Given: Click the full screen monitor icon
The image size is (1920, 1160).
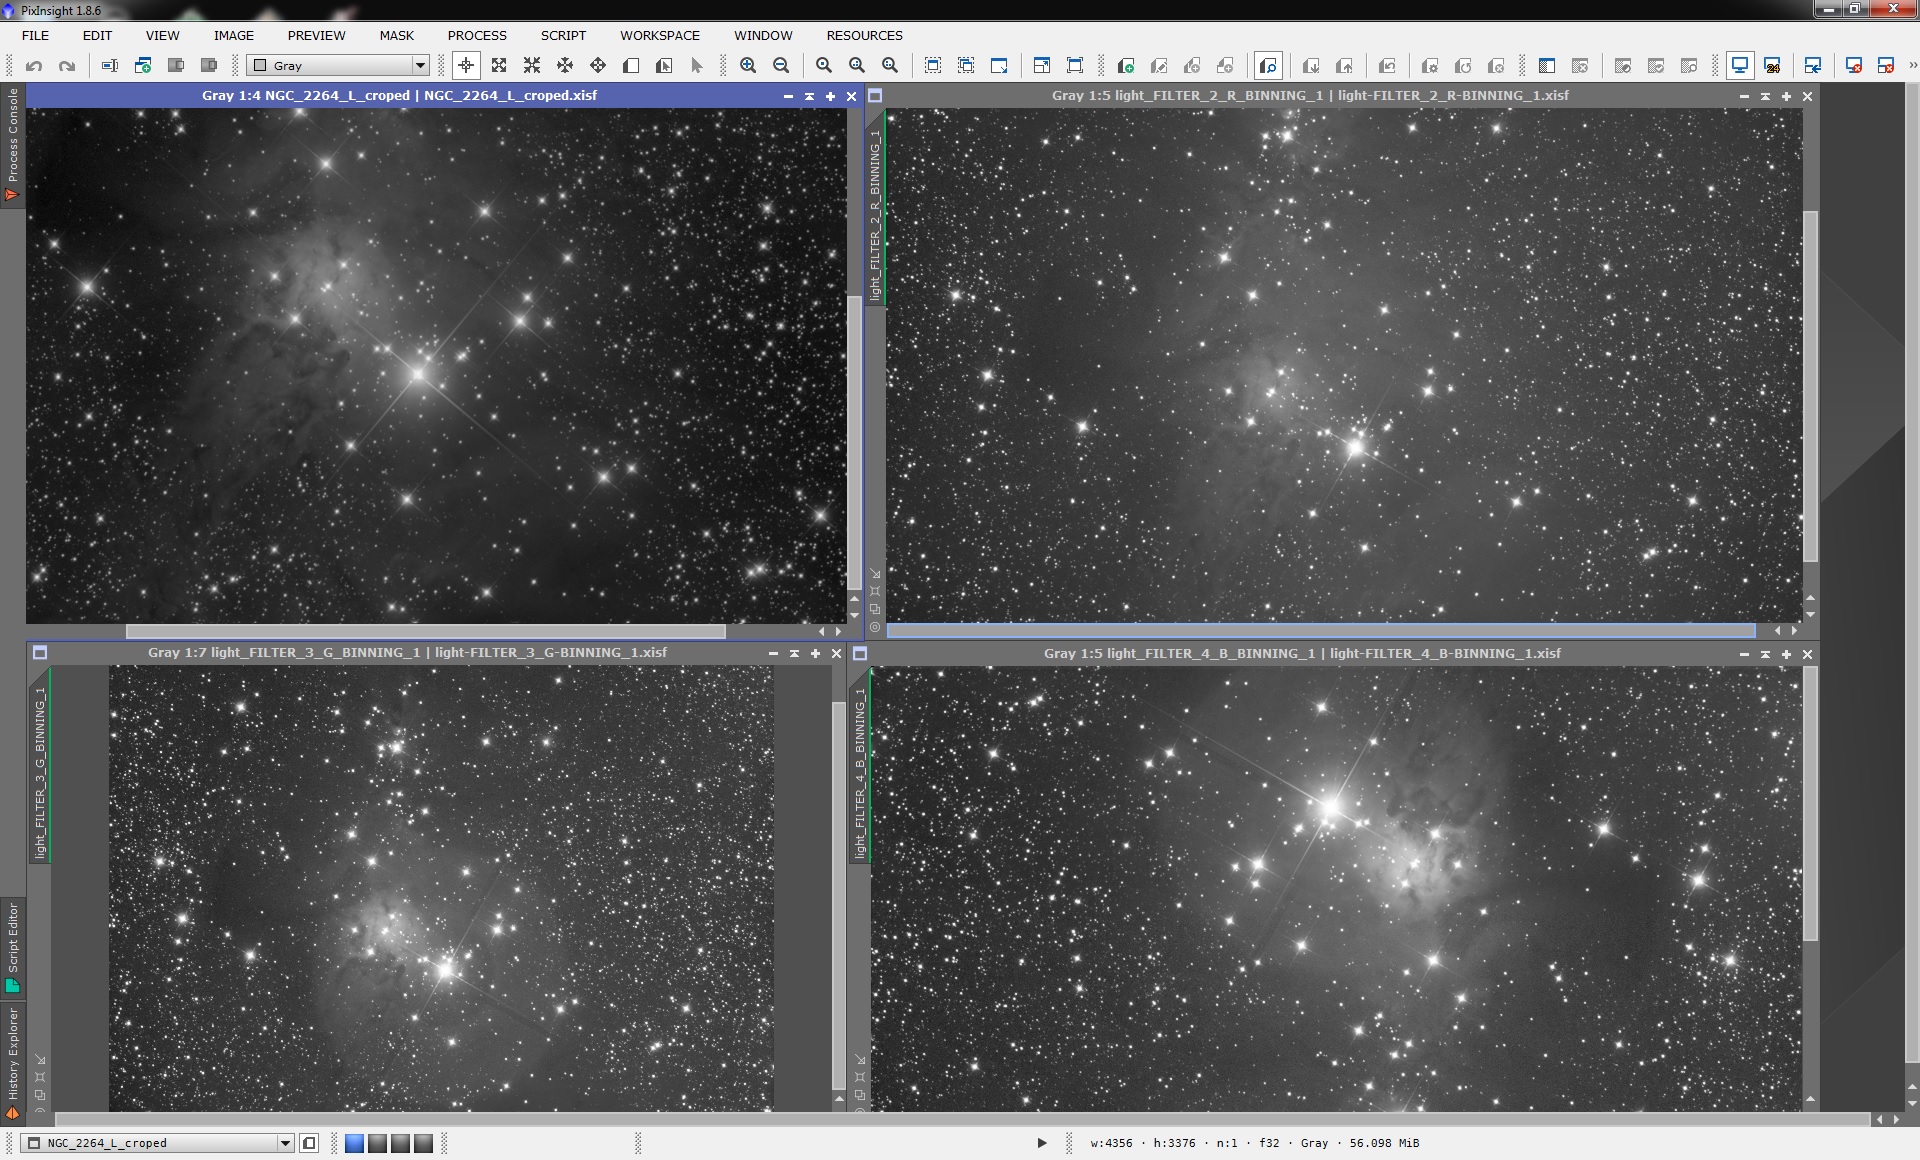Looking at the screenshot, I should point(1740,66).
